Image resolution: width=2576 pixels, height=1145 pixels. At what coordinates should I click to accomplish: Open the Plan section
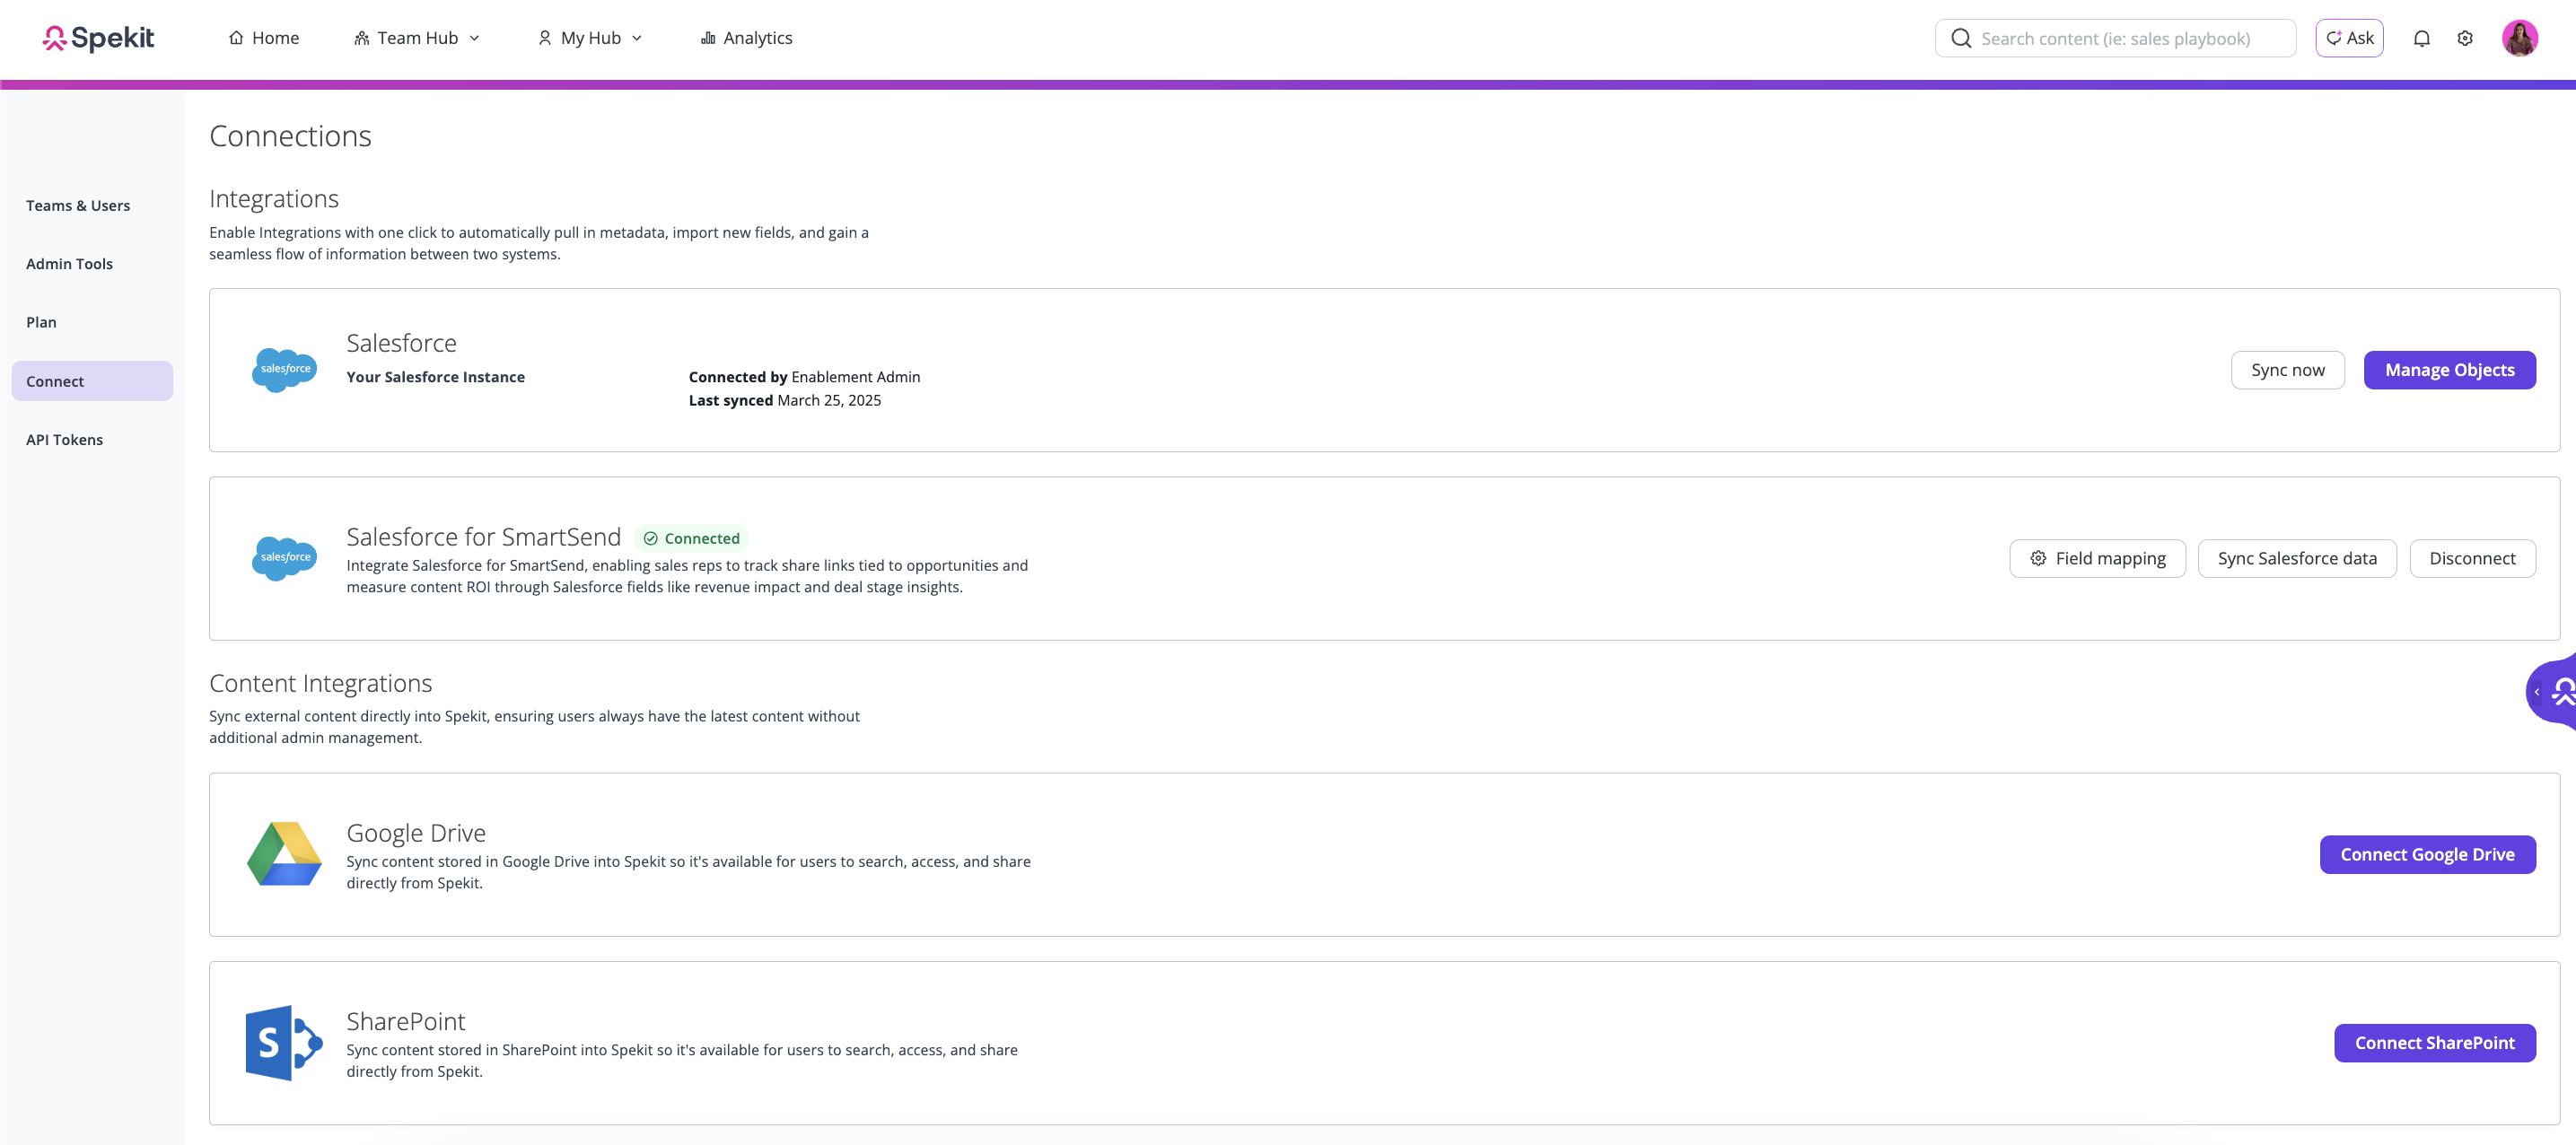pos(41,322)
